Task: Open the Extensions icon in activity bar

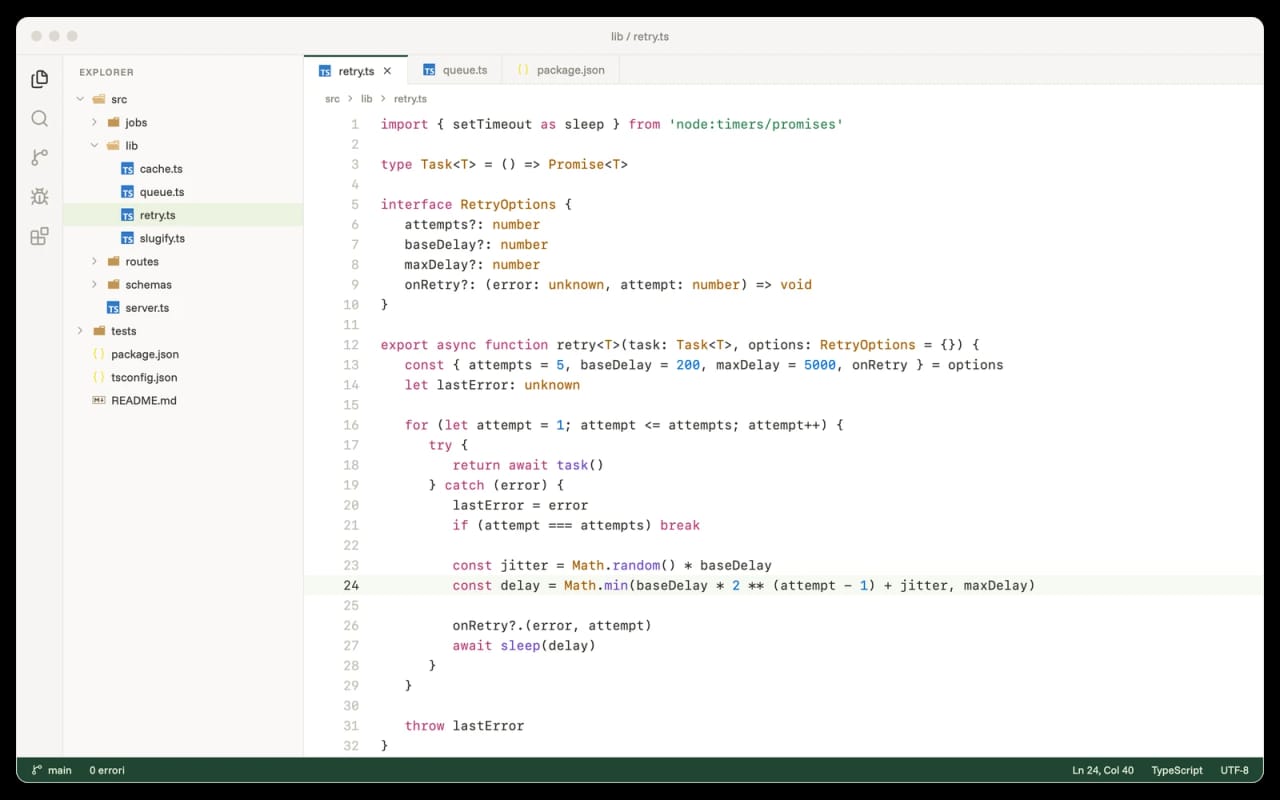Action: (x=40, y=236)
